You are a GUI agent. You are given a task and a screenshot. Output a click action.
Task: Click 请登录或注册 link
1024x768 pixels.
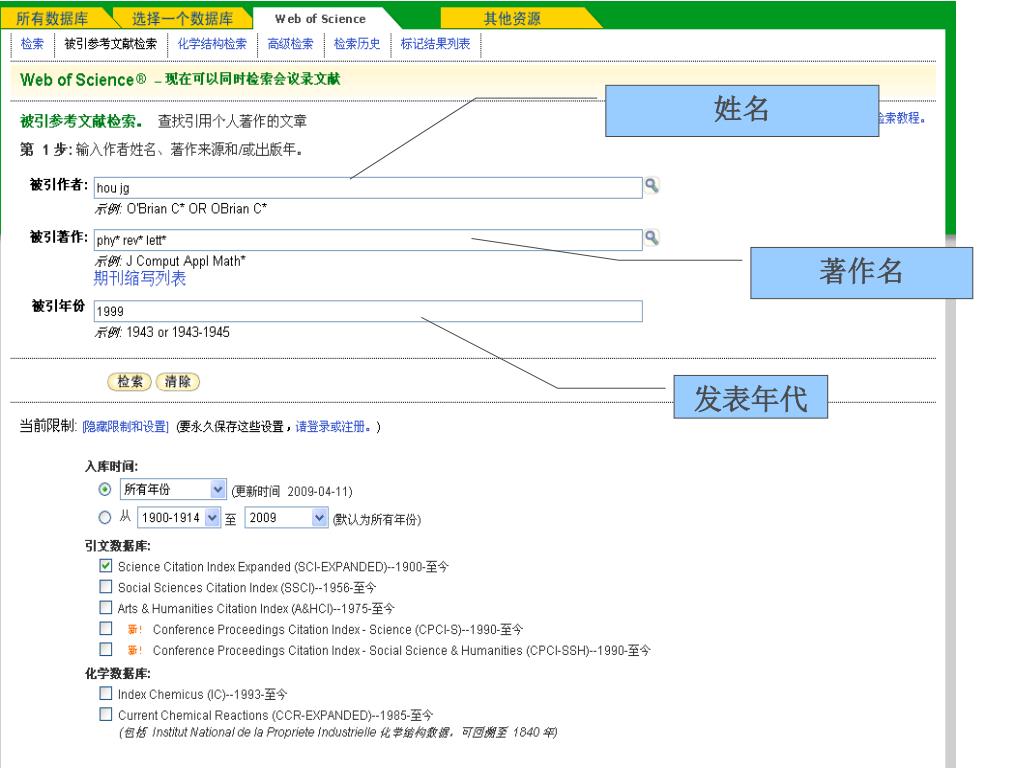click(333, 426)
